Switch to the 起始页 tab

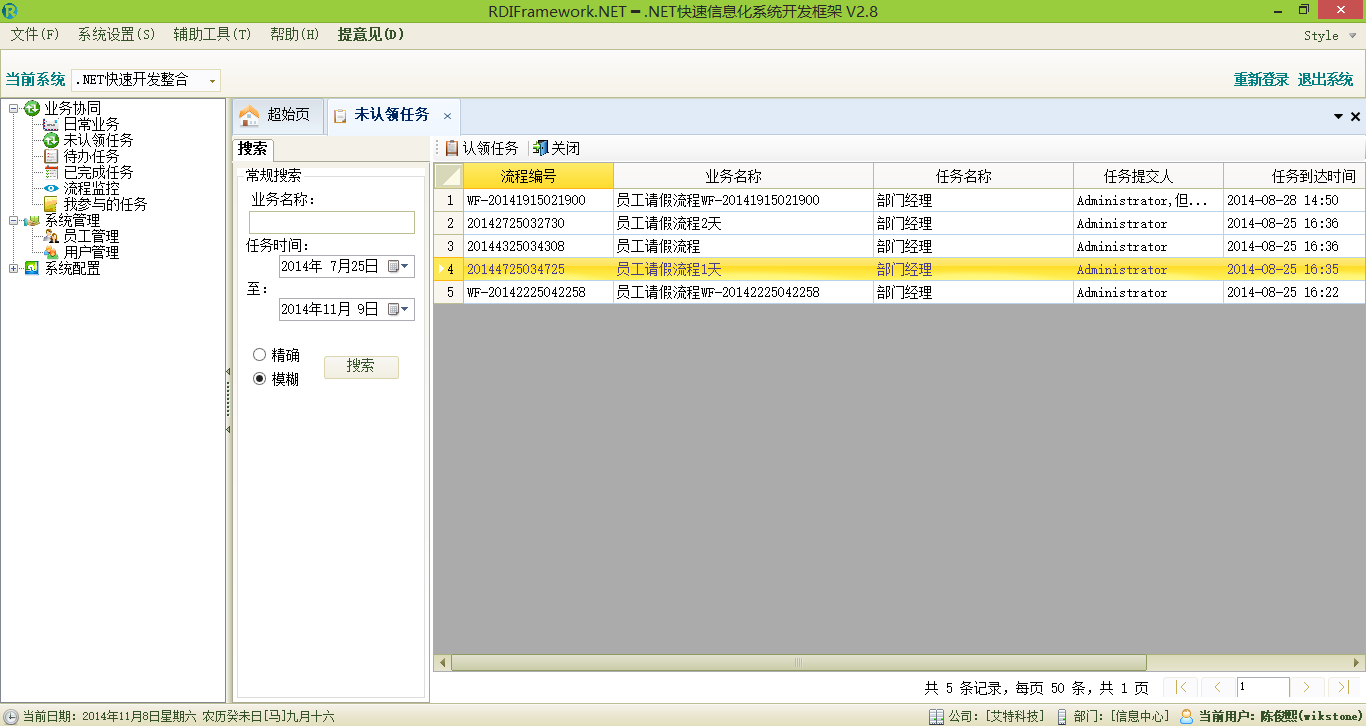[276, 115]
